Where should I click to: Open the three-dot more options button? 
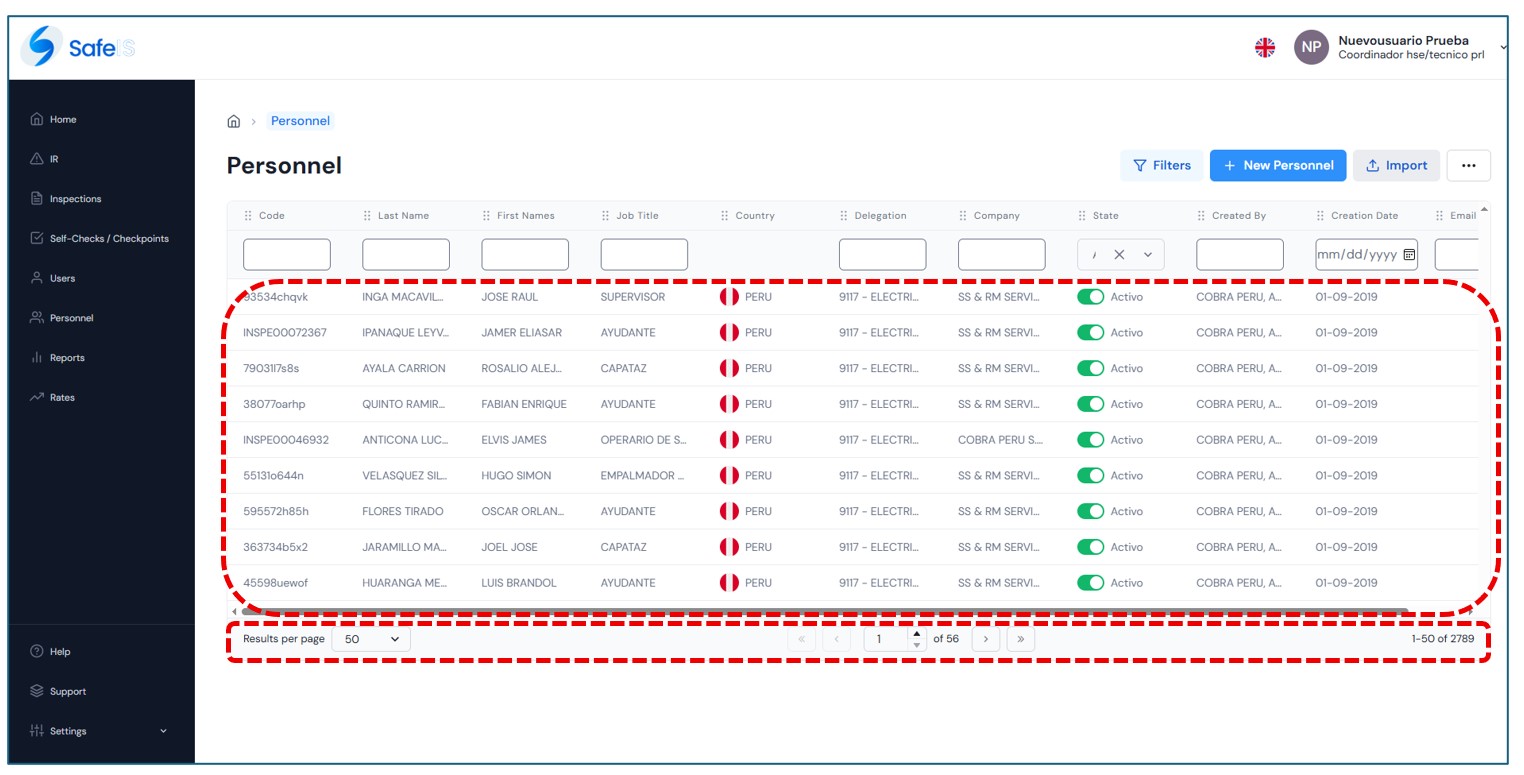pyautogui.click(x=1468, y=166)
